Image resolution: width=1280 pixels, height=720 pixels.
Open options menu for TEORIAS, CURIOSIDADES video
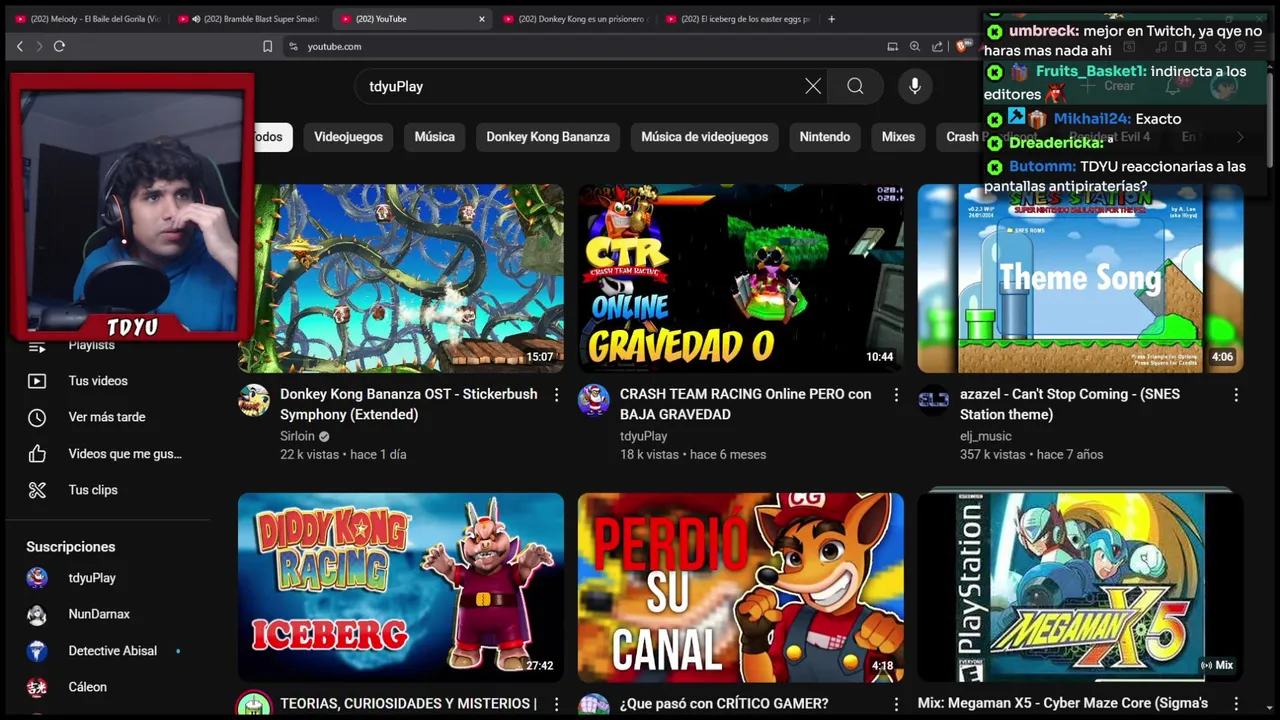coord(556,704)
